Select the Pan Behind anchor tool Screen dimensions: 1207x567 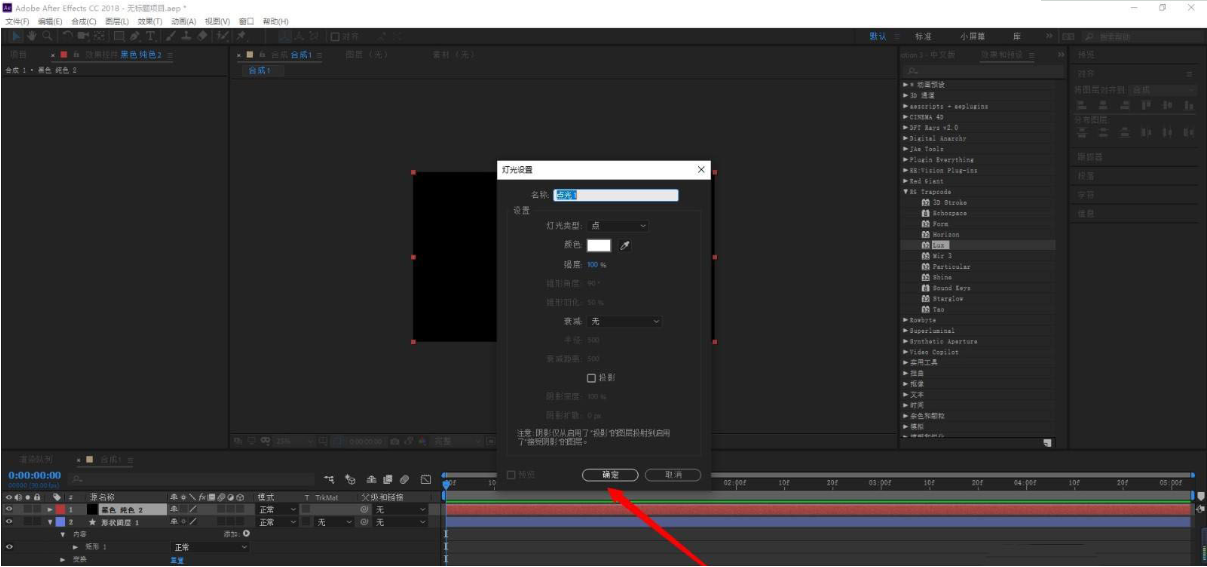(x=98, y=36)
